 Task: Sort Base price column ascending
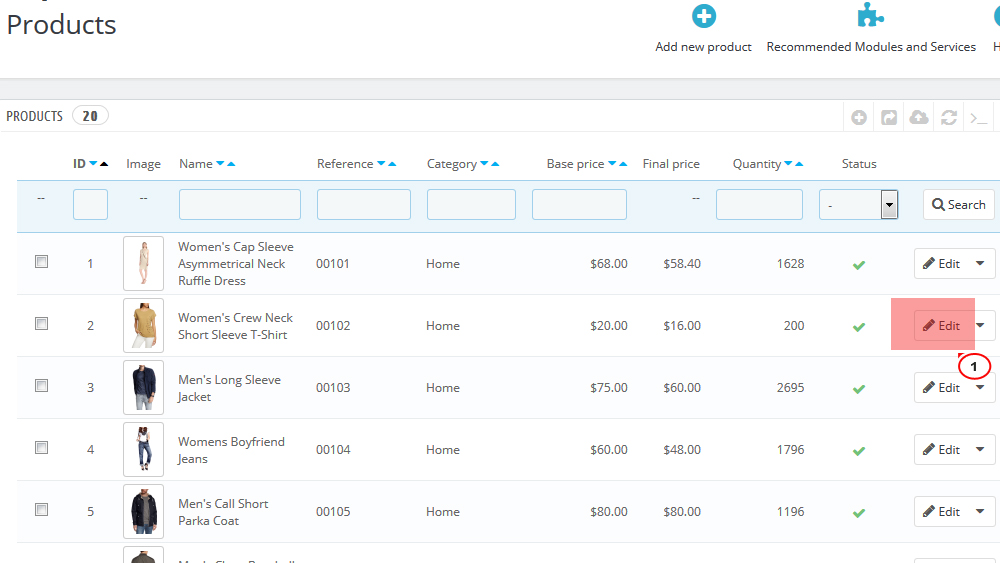click(623, 164)
